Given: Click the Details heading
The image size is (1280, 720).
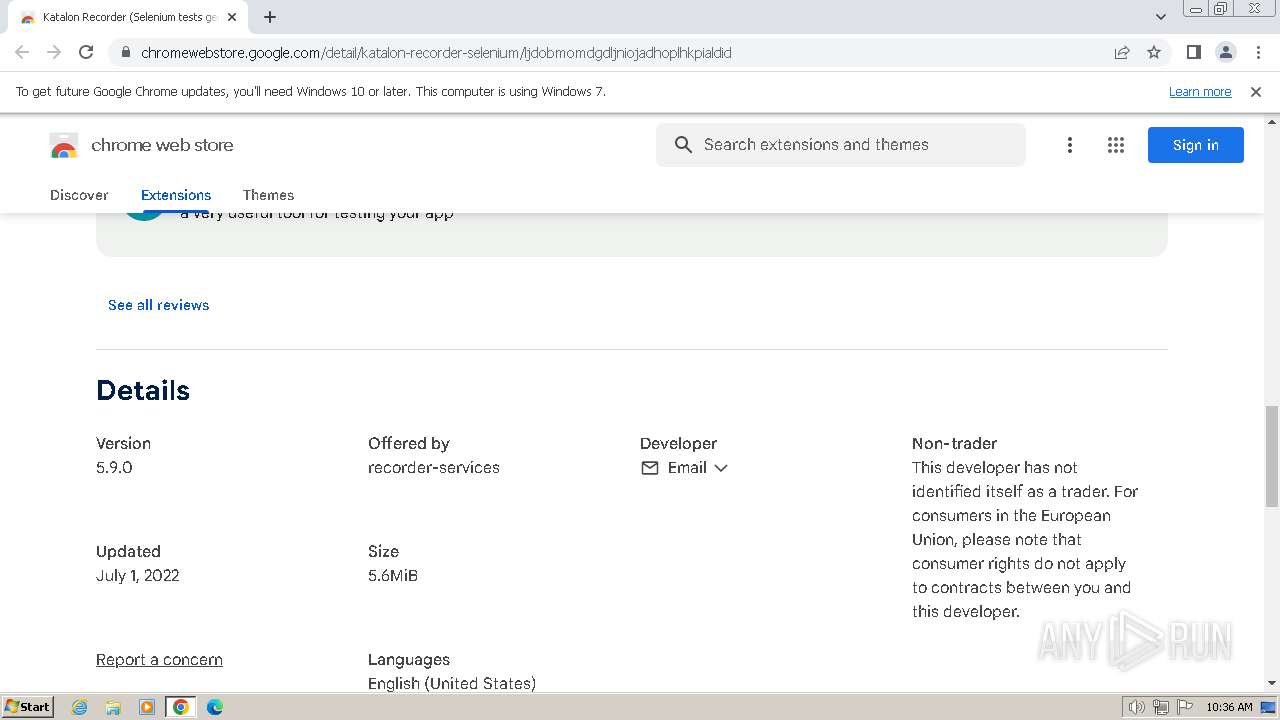Looking at the screenshot, I should pyautogui.click(x=143, y=390).
